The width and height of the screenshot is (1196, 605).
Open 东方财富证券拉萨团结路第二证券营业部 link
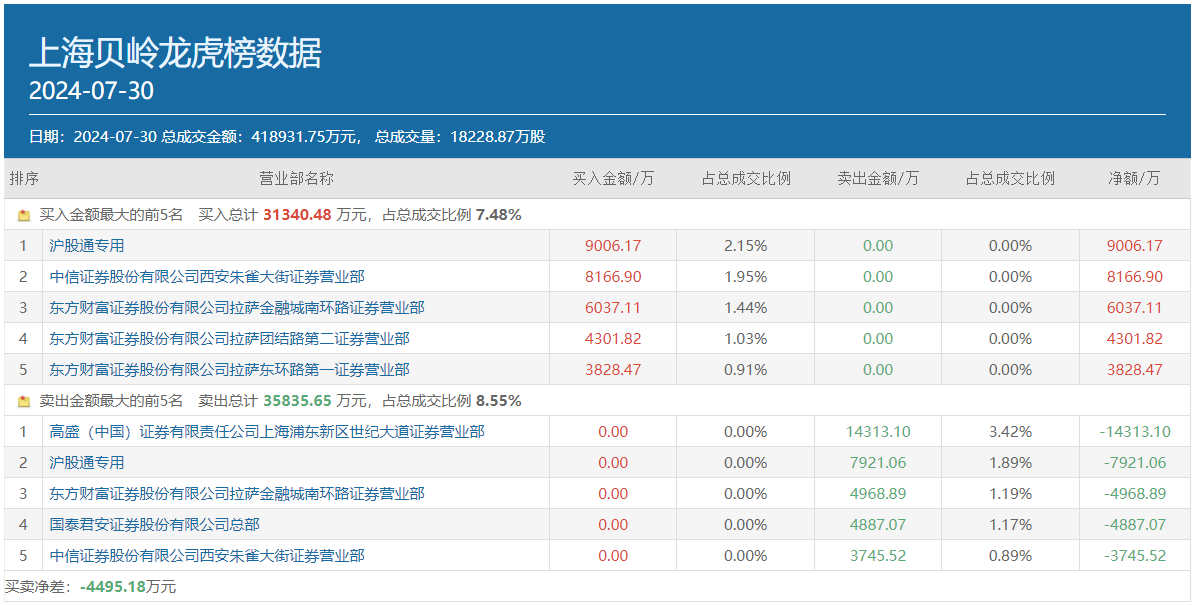(x=229, y=339)
